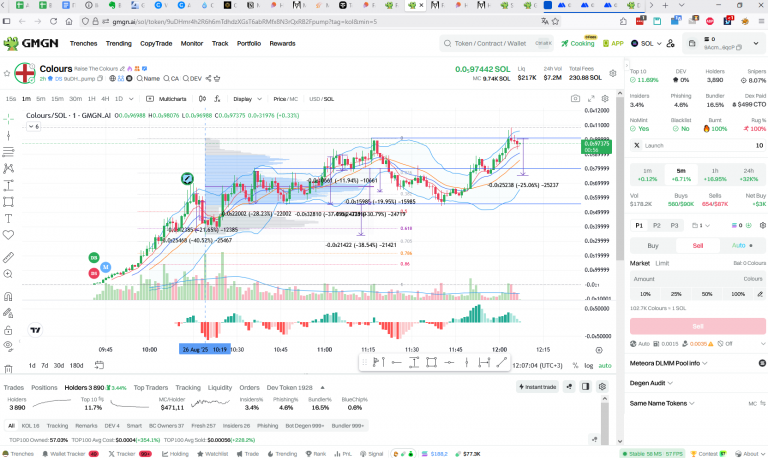Open the token website globe icon
Viewport: 768px width, 458px height.
point(113,78)
